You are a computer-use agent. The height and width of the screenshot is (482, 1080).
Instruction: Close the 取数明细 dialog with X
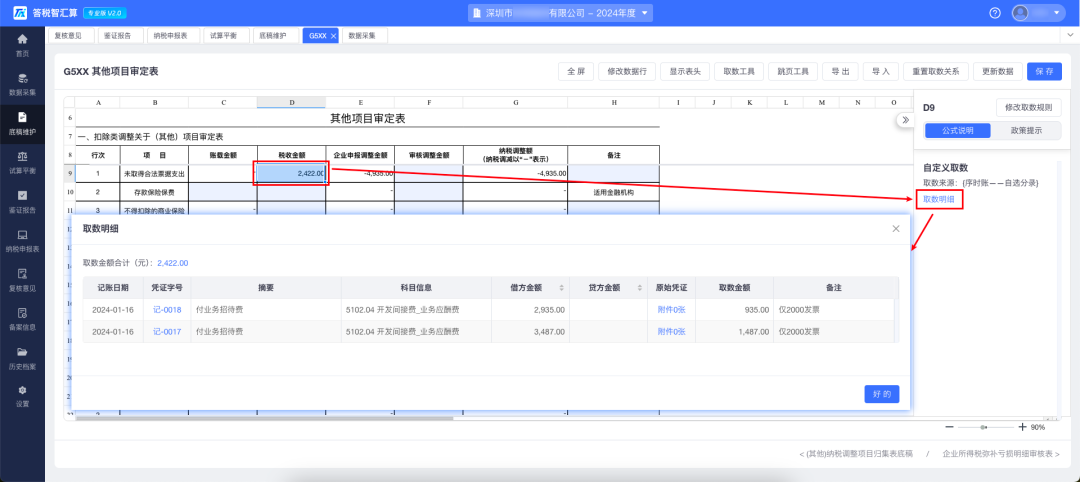click(895, 229)
